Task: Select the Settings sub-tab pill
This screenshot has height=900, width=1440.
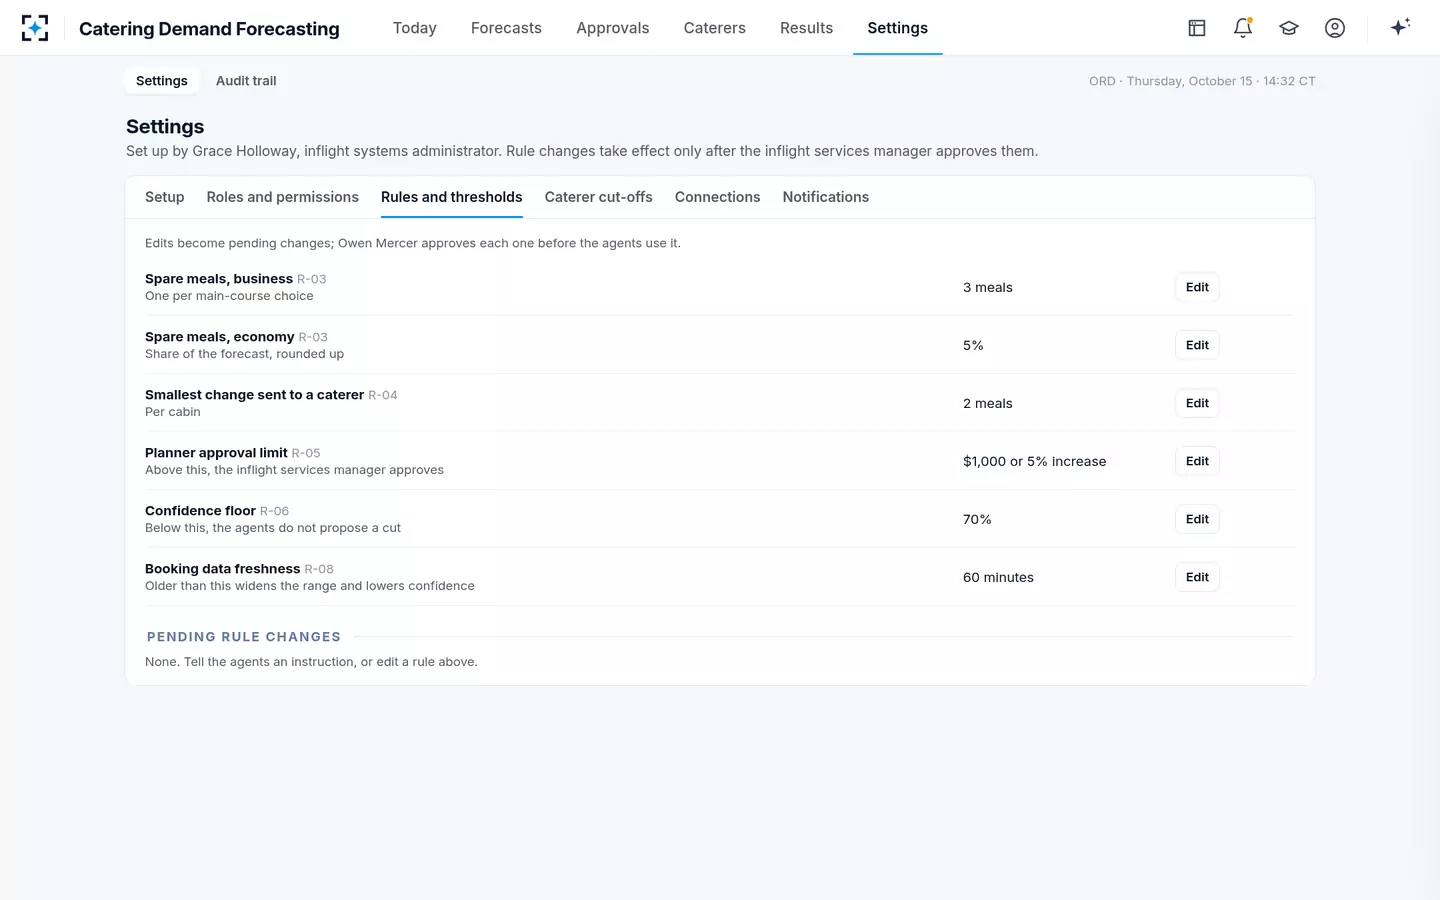Action: (x=162, y=81)
